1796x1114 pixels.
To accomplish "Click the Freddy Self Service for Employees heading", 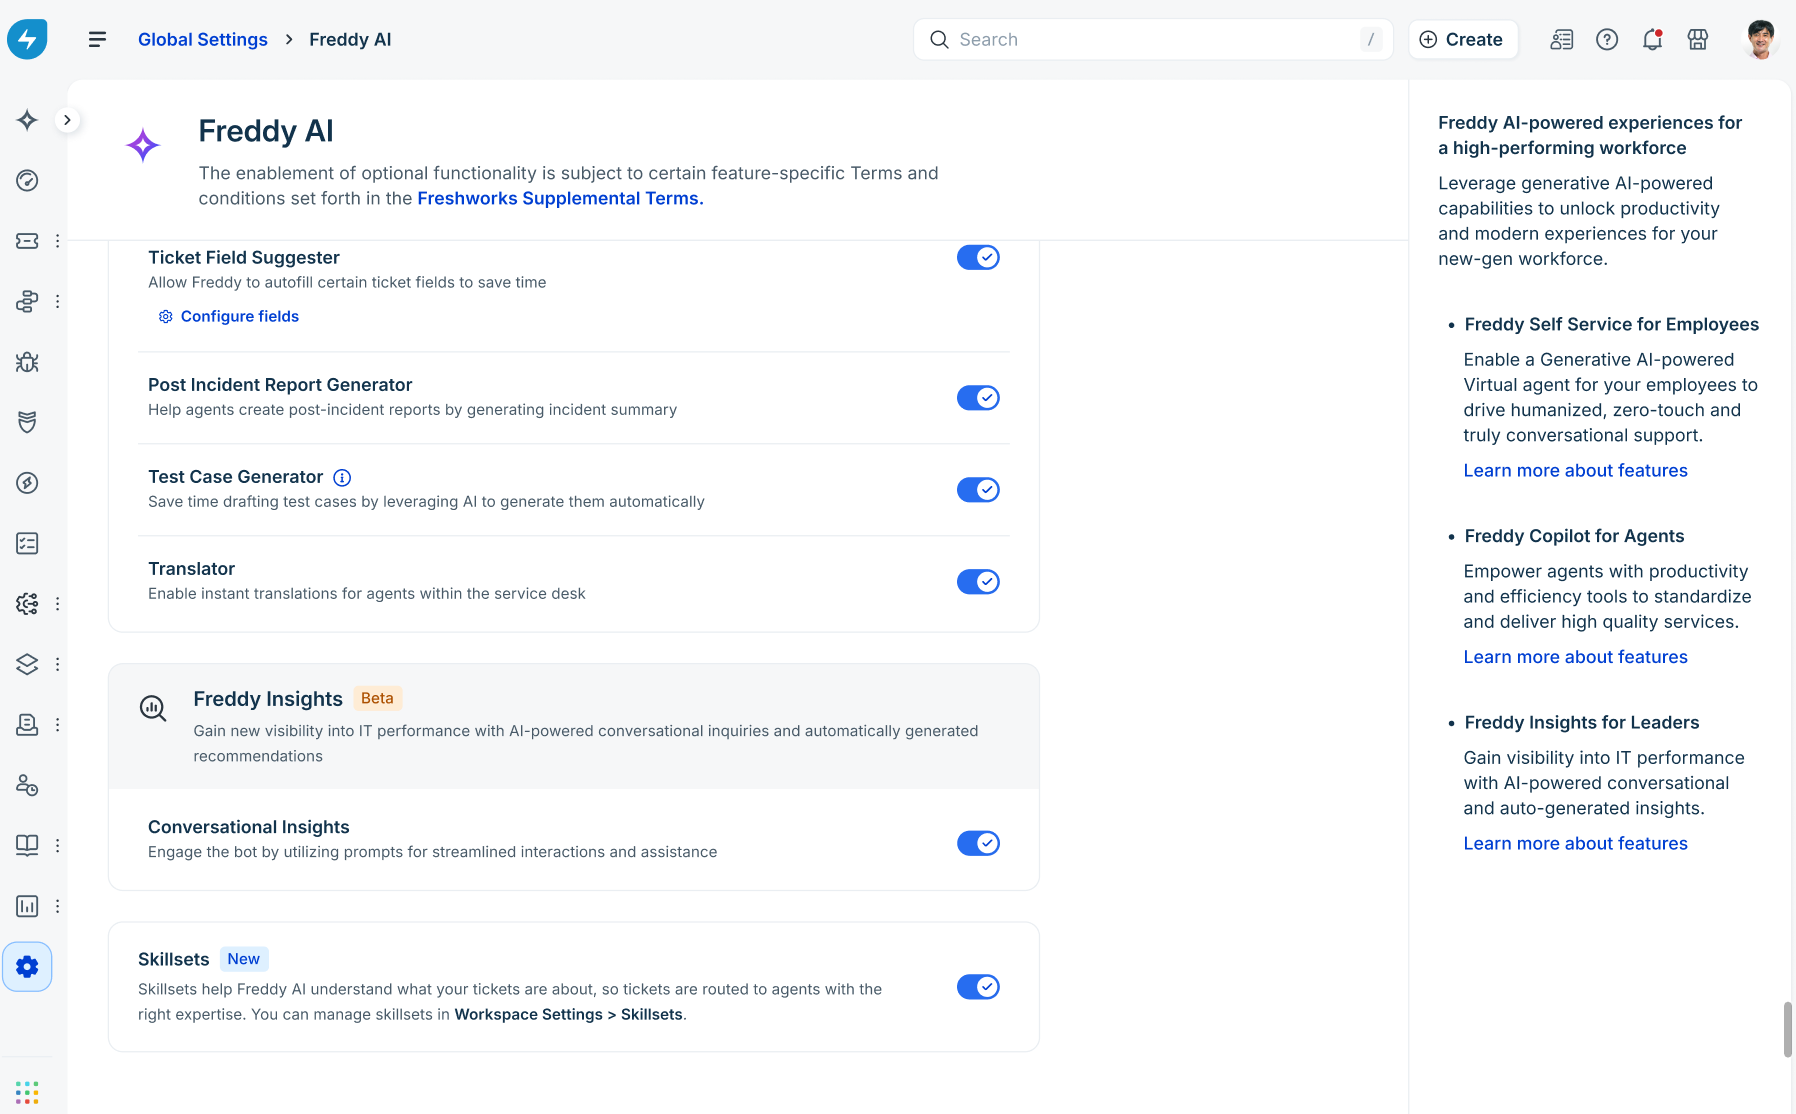I will [x=1611, y=324].
